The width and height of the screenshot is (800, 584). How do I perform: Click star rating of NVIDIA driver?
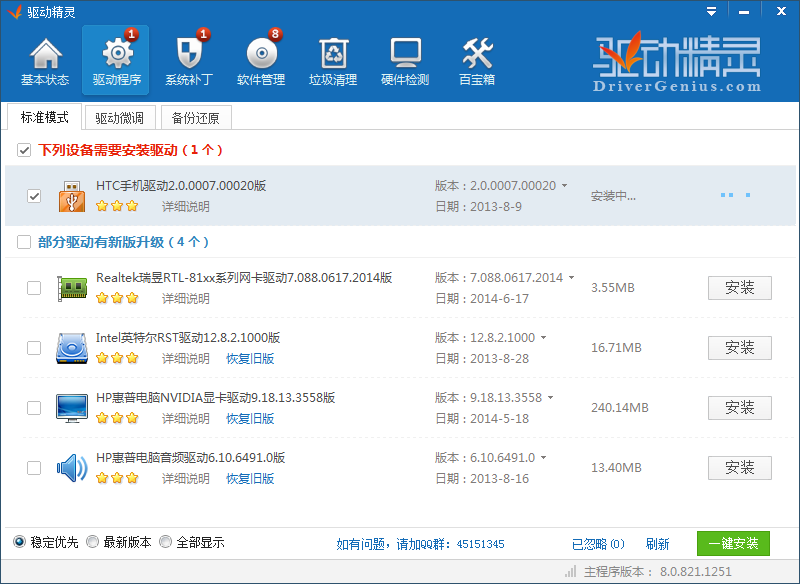tap(117, 418)
